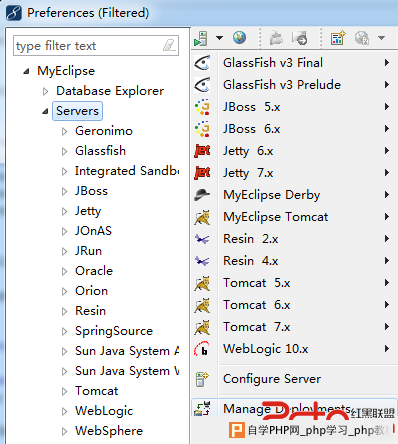Click the type filter text field
Image resolution: width=398 pixels, height=444 pixels.
pos(96,45)
